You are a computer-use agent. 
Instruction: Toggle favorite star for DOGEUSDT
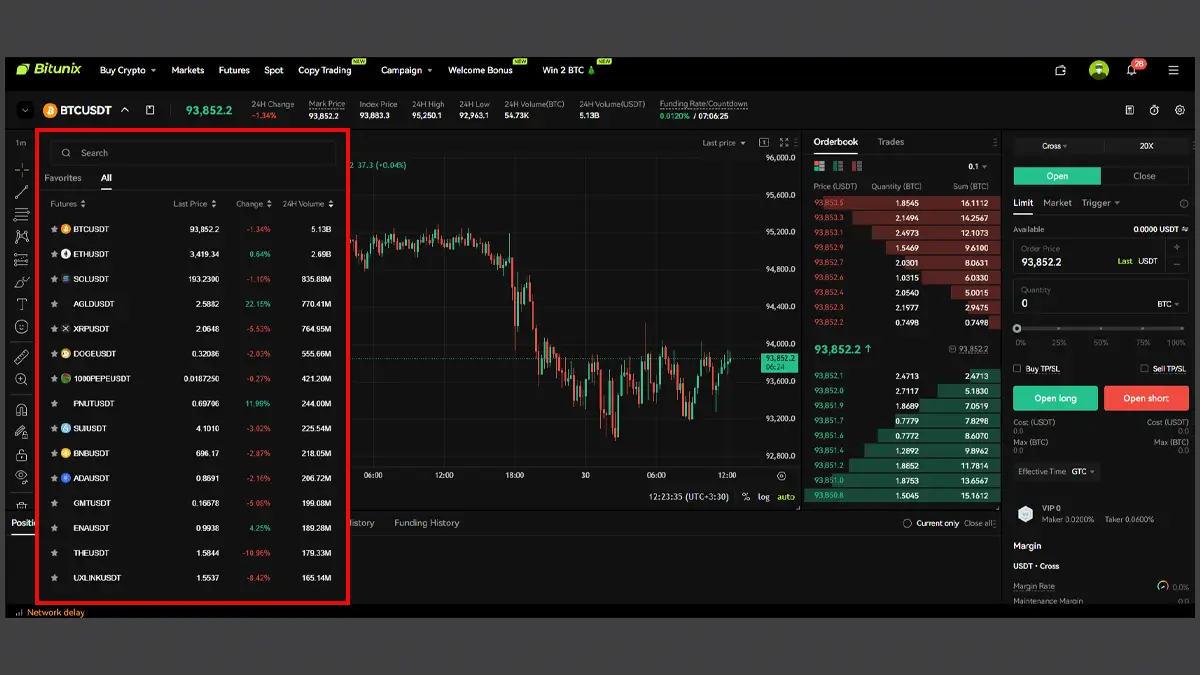[54, 354]
